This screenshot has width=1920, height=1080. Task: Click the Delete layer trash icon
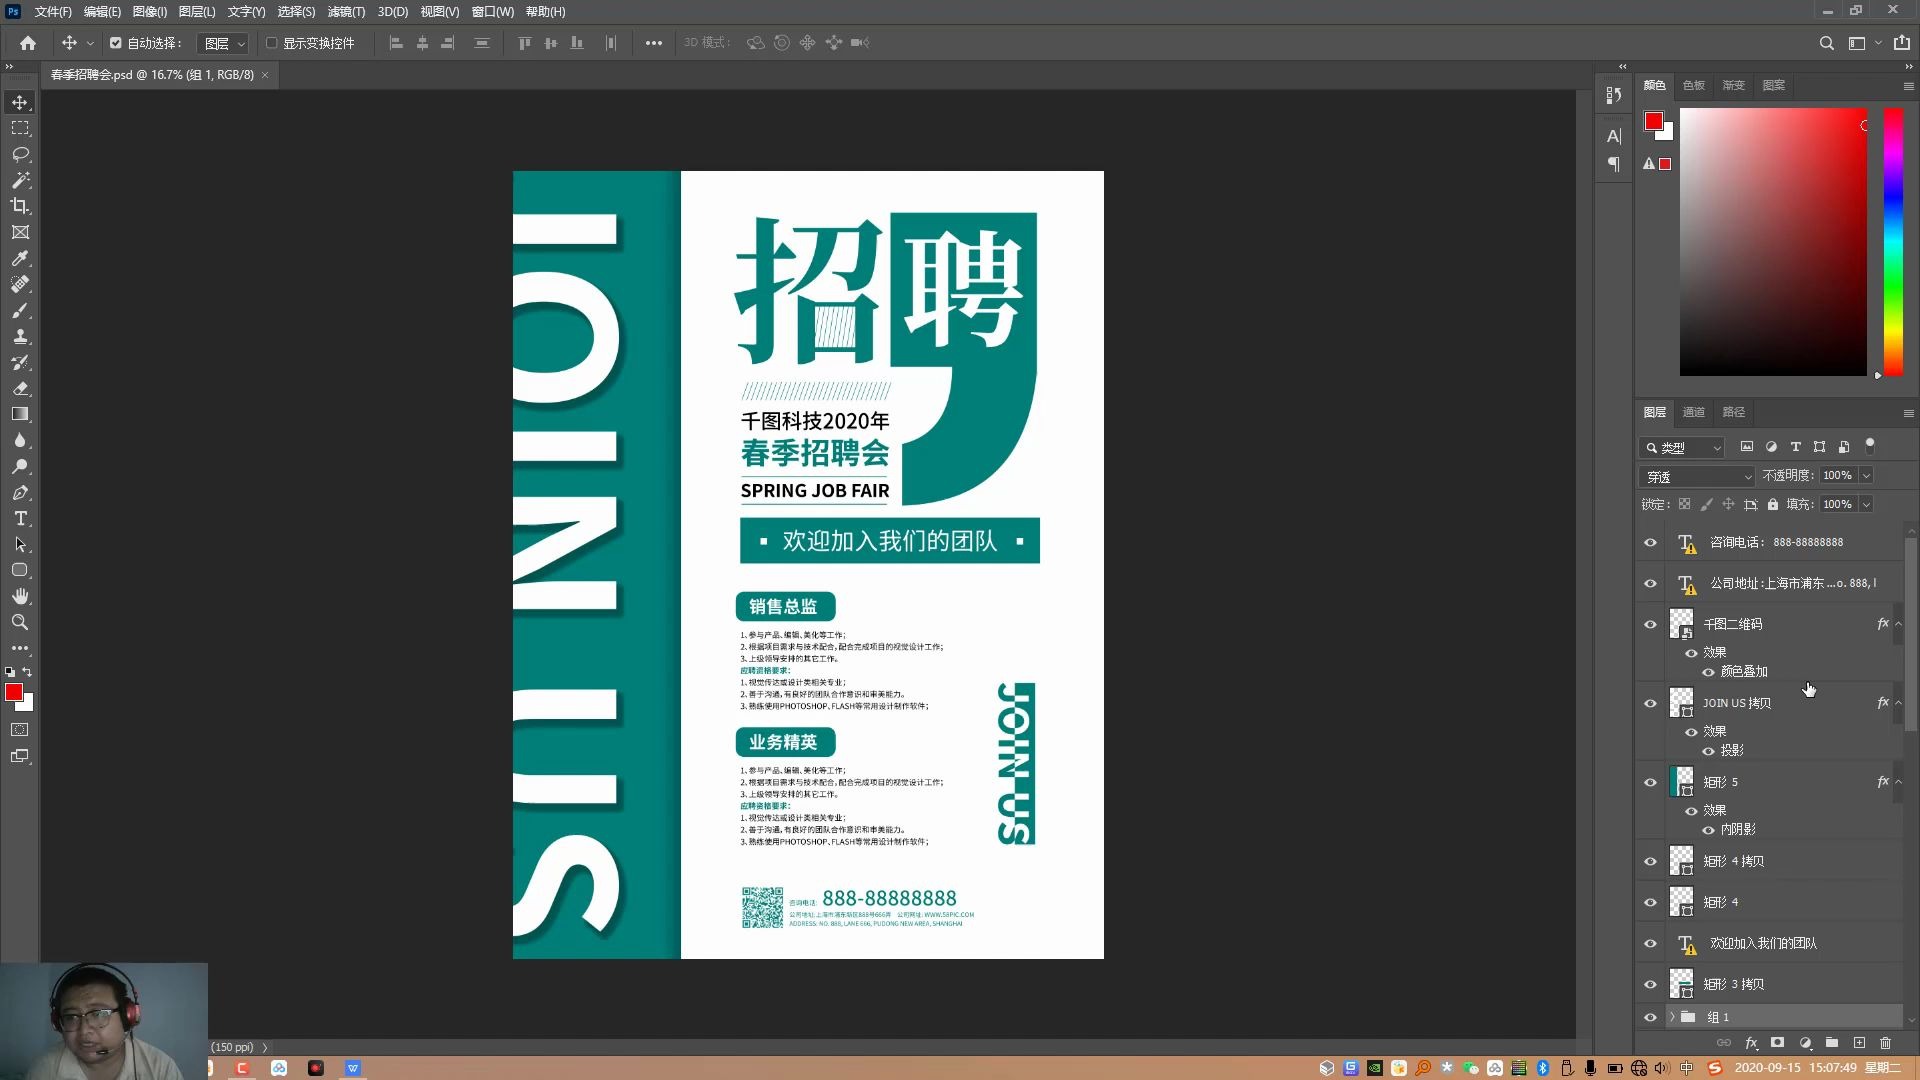click(1887, 1043)
